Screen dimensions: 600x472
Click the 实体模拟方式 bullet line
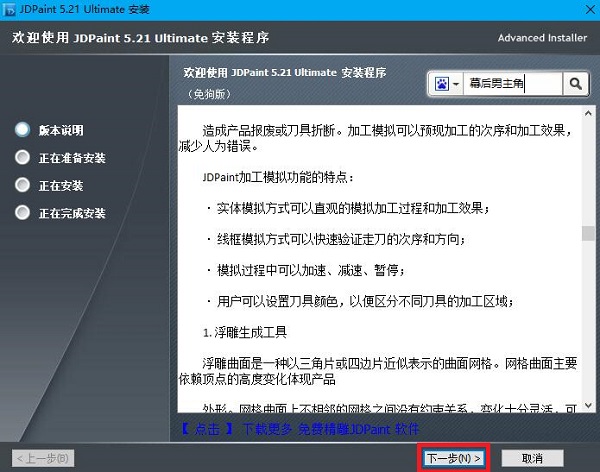[348, 208]
